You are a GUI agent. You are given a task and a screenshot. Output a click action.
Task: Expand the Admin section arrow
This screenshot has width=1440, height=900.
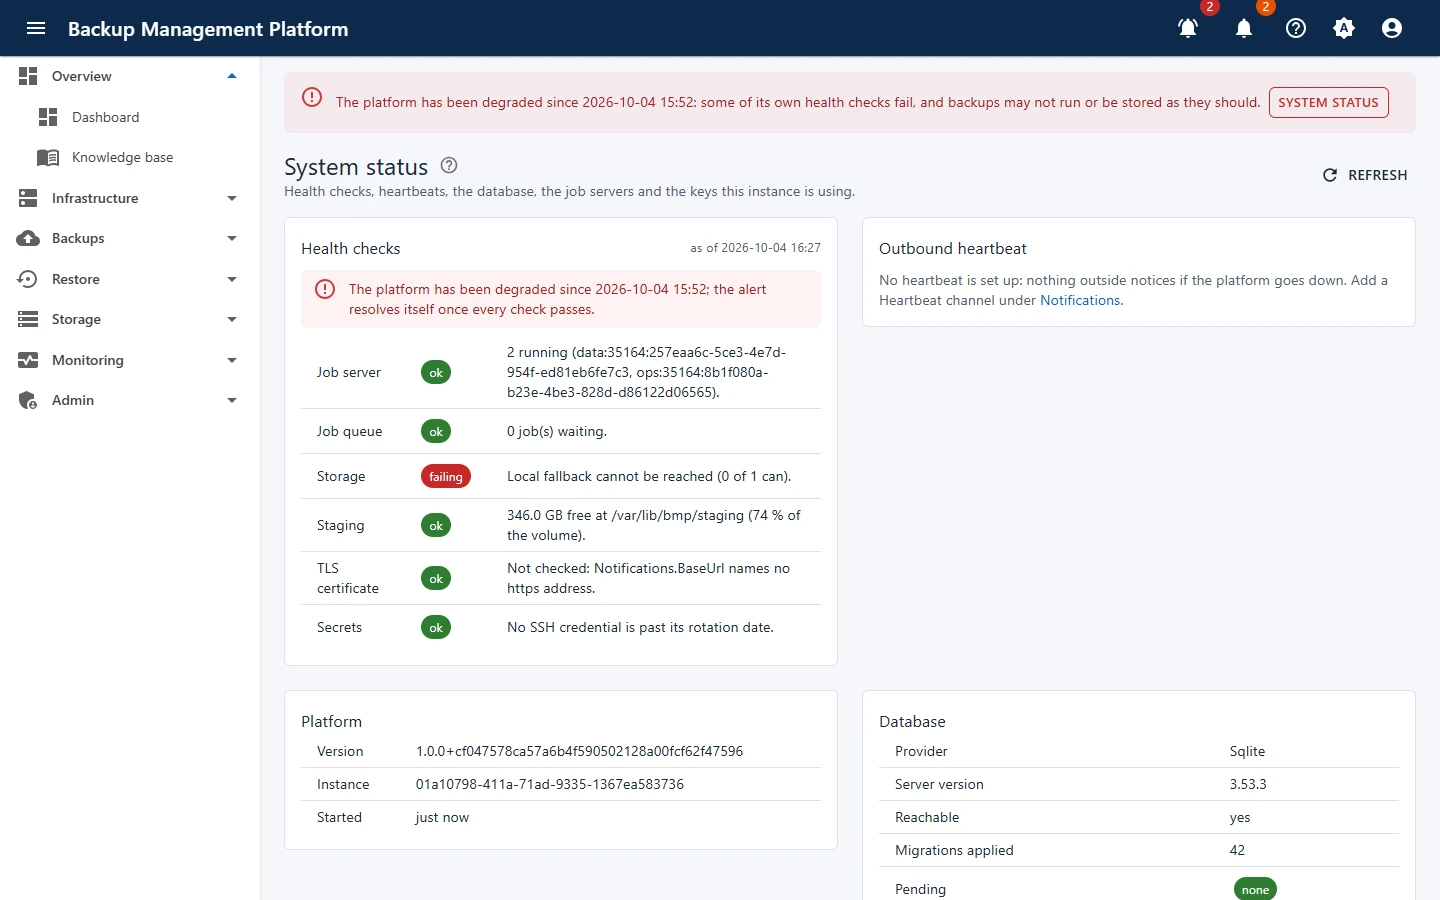[232, 400]
